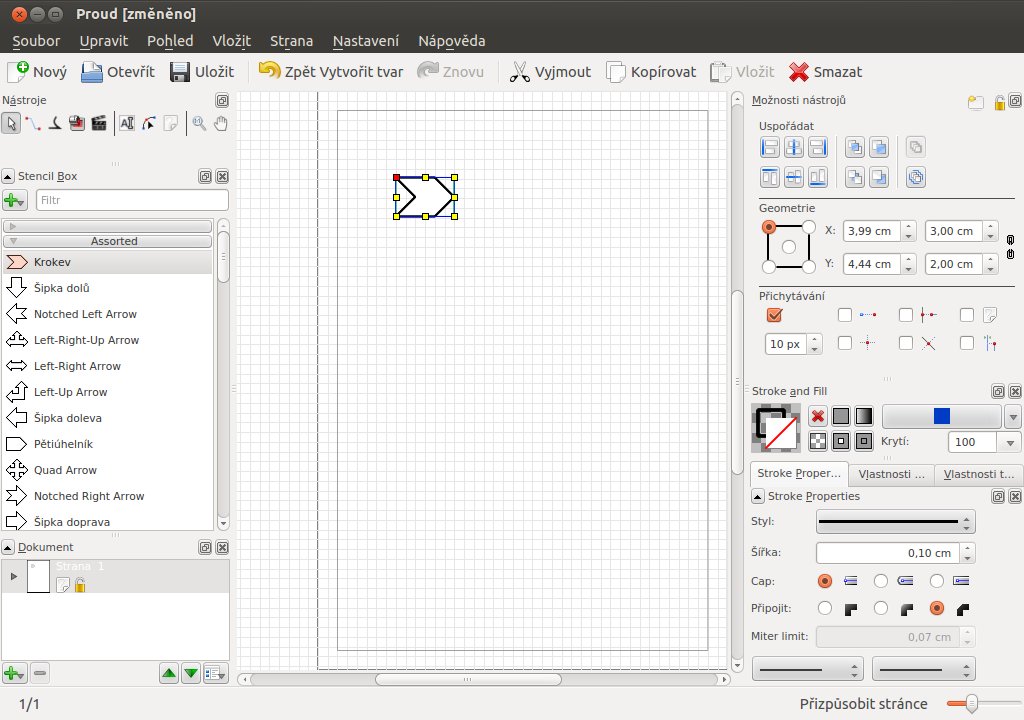Image resolution: width=1024 pixels, height=720 pixels.
Task: Choose the zoom magnifier tool
Action: 200,123
